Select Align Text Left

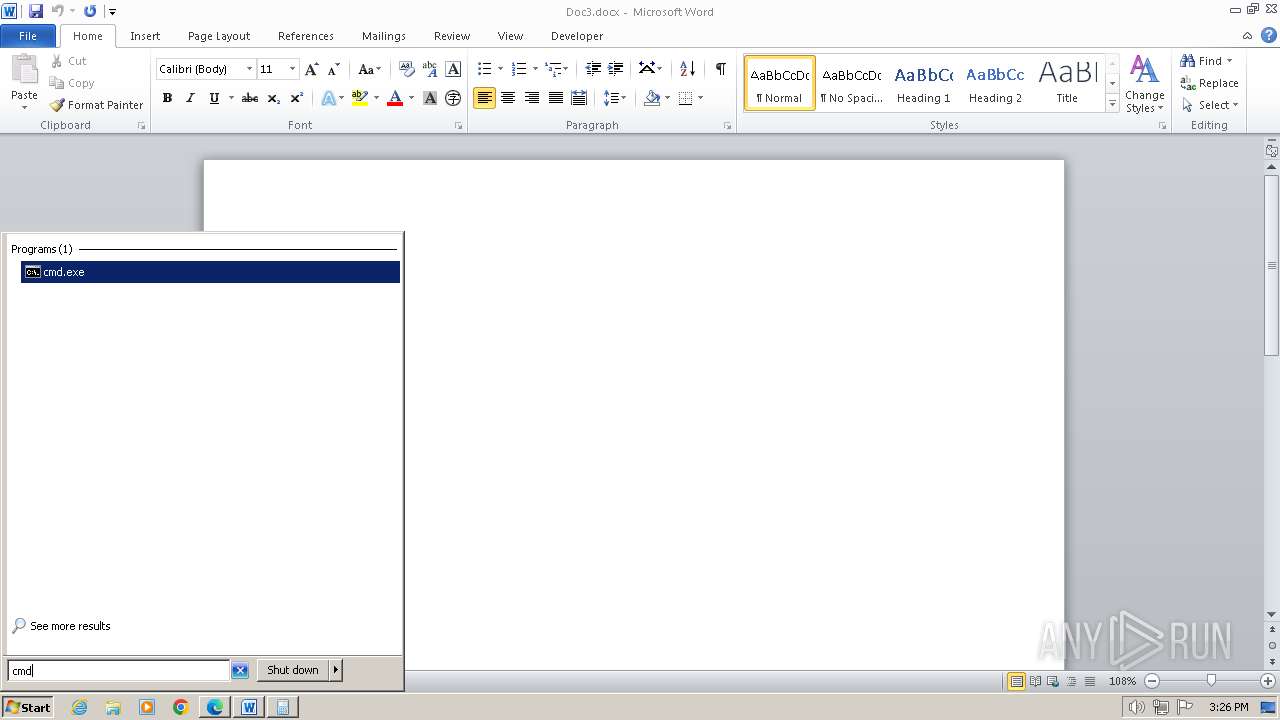click(484, 98)
